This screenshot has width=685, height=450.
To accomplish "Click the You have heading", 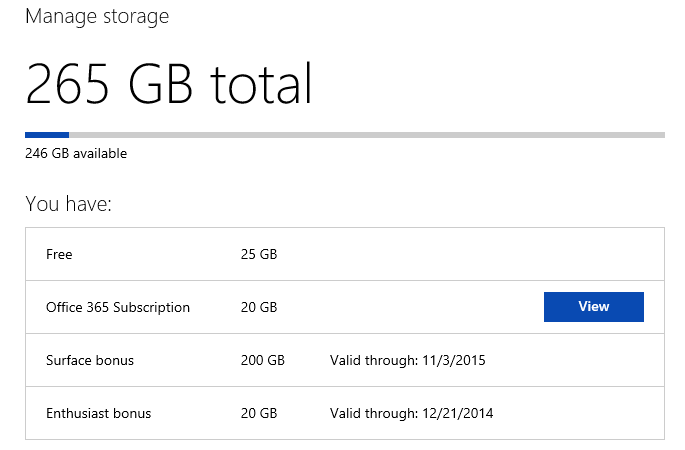I will click(x=68, y=204).
